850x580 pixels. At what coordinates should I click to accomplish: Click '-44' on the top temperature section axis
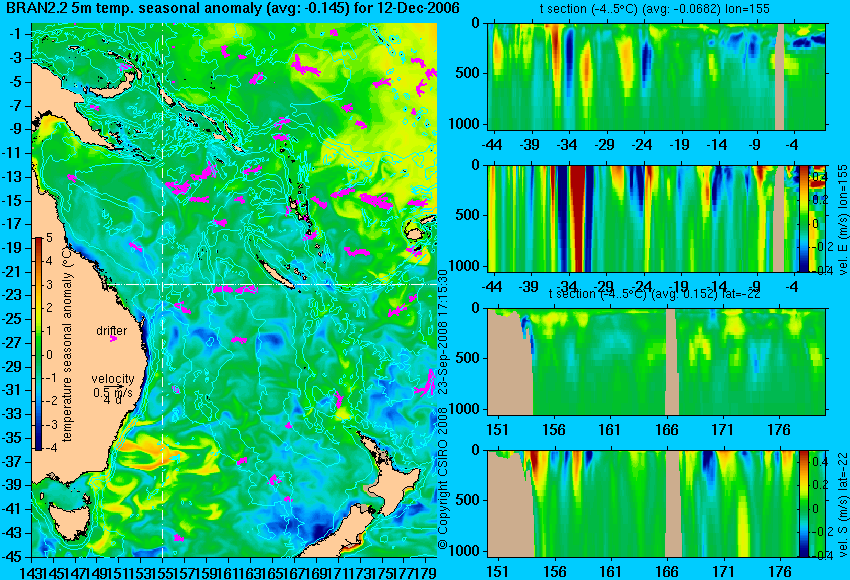[492, 145]
